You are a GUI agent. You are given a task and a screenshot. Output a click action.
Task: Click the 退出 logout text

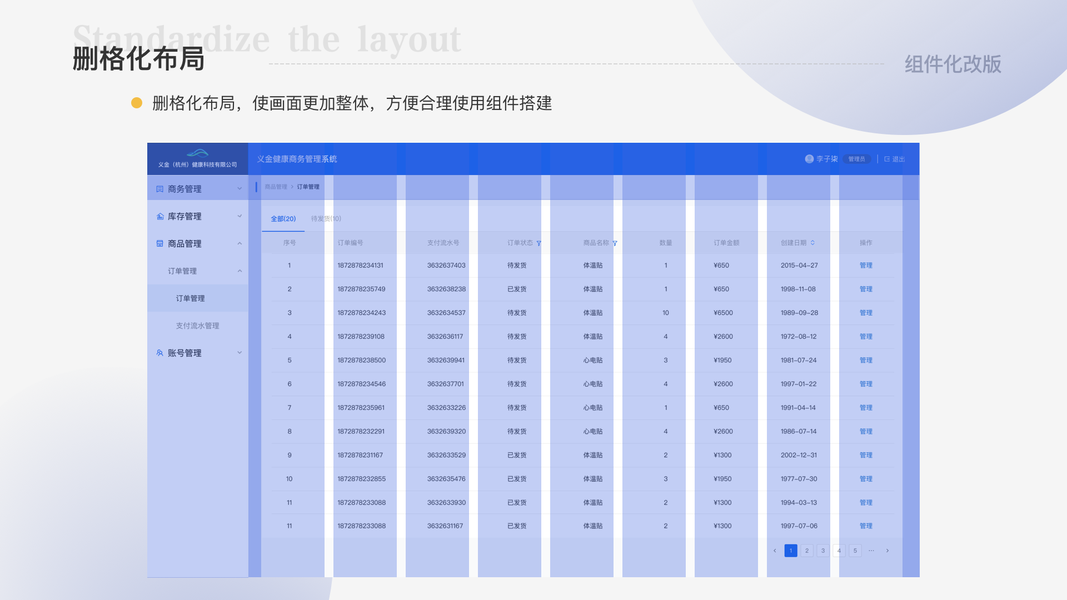(x=898, y=159)
